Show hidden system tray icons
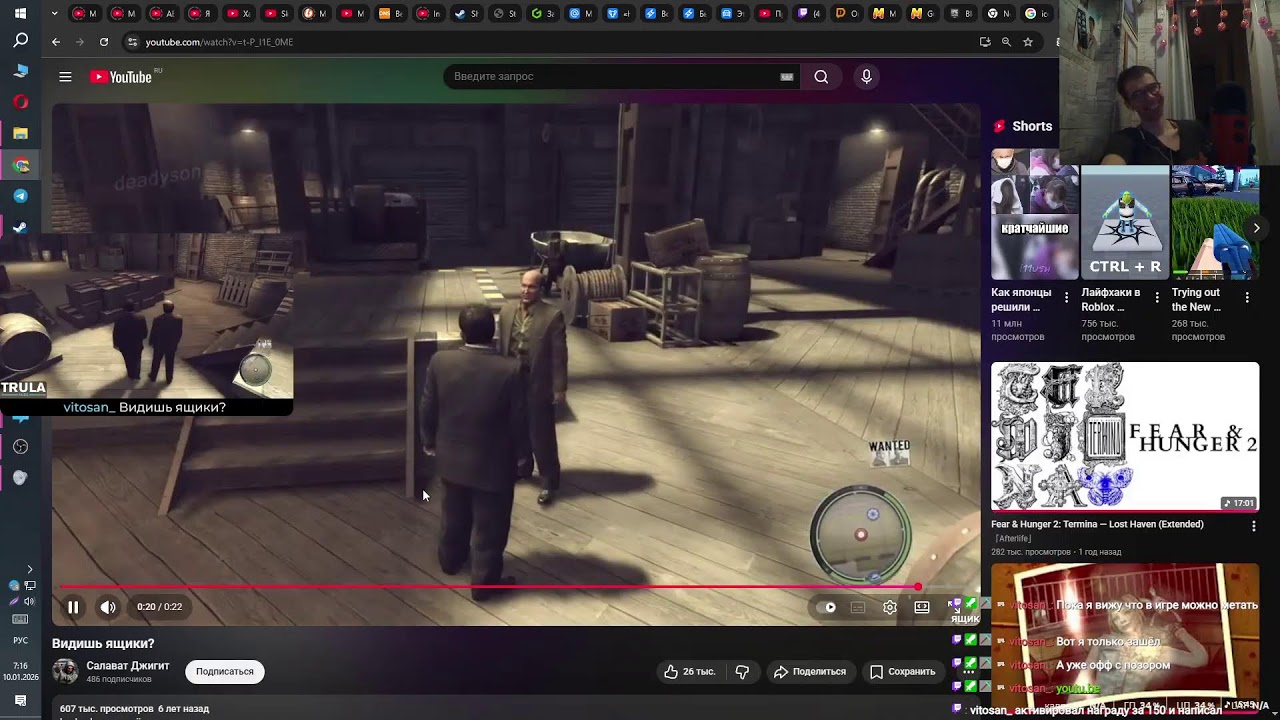The height and width of the screenshot is (720, 1280). pos(29,569)
